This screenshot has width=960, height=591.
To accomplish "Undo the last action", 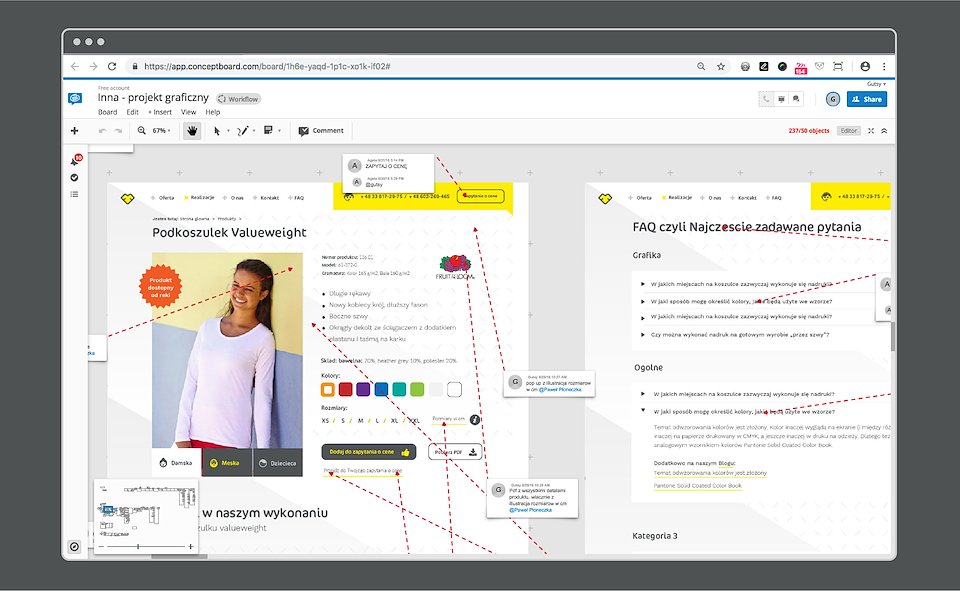I will [102, 130].
